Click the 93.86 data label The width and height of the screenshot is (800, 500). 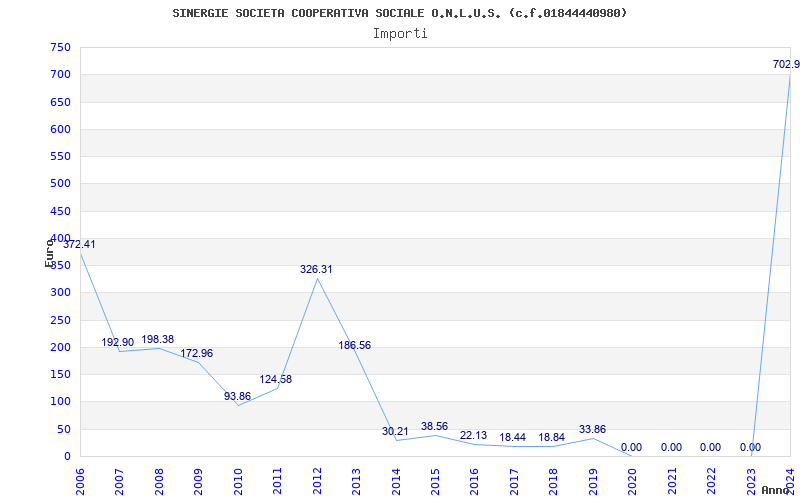[x=237, y=396]
